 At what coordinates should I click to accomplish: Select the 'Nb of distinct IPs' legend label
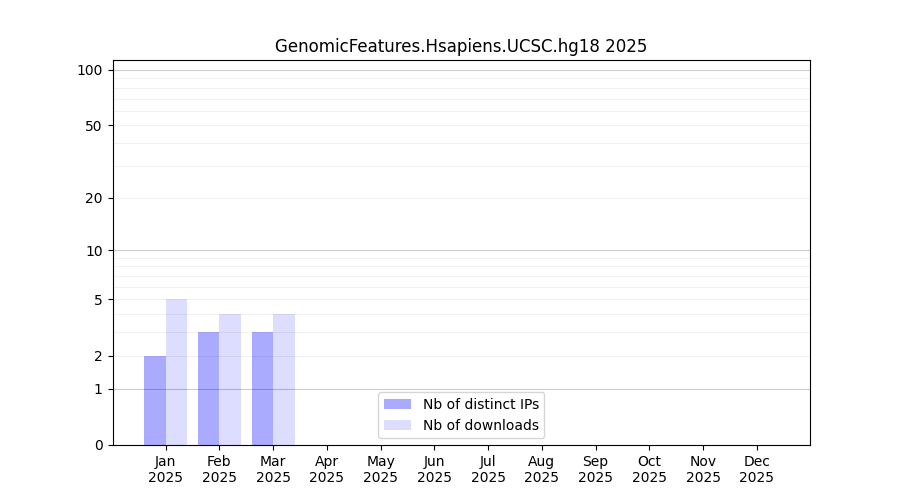pyautogui.click(x=480, y=404)
